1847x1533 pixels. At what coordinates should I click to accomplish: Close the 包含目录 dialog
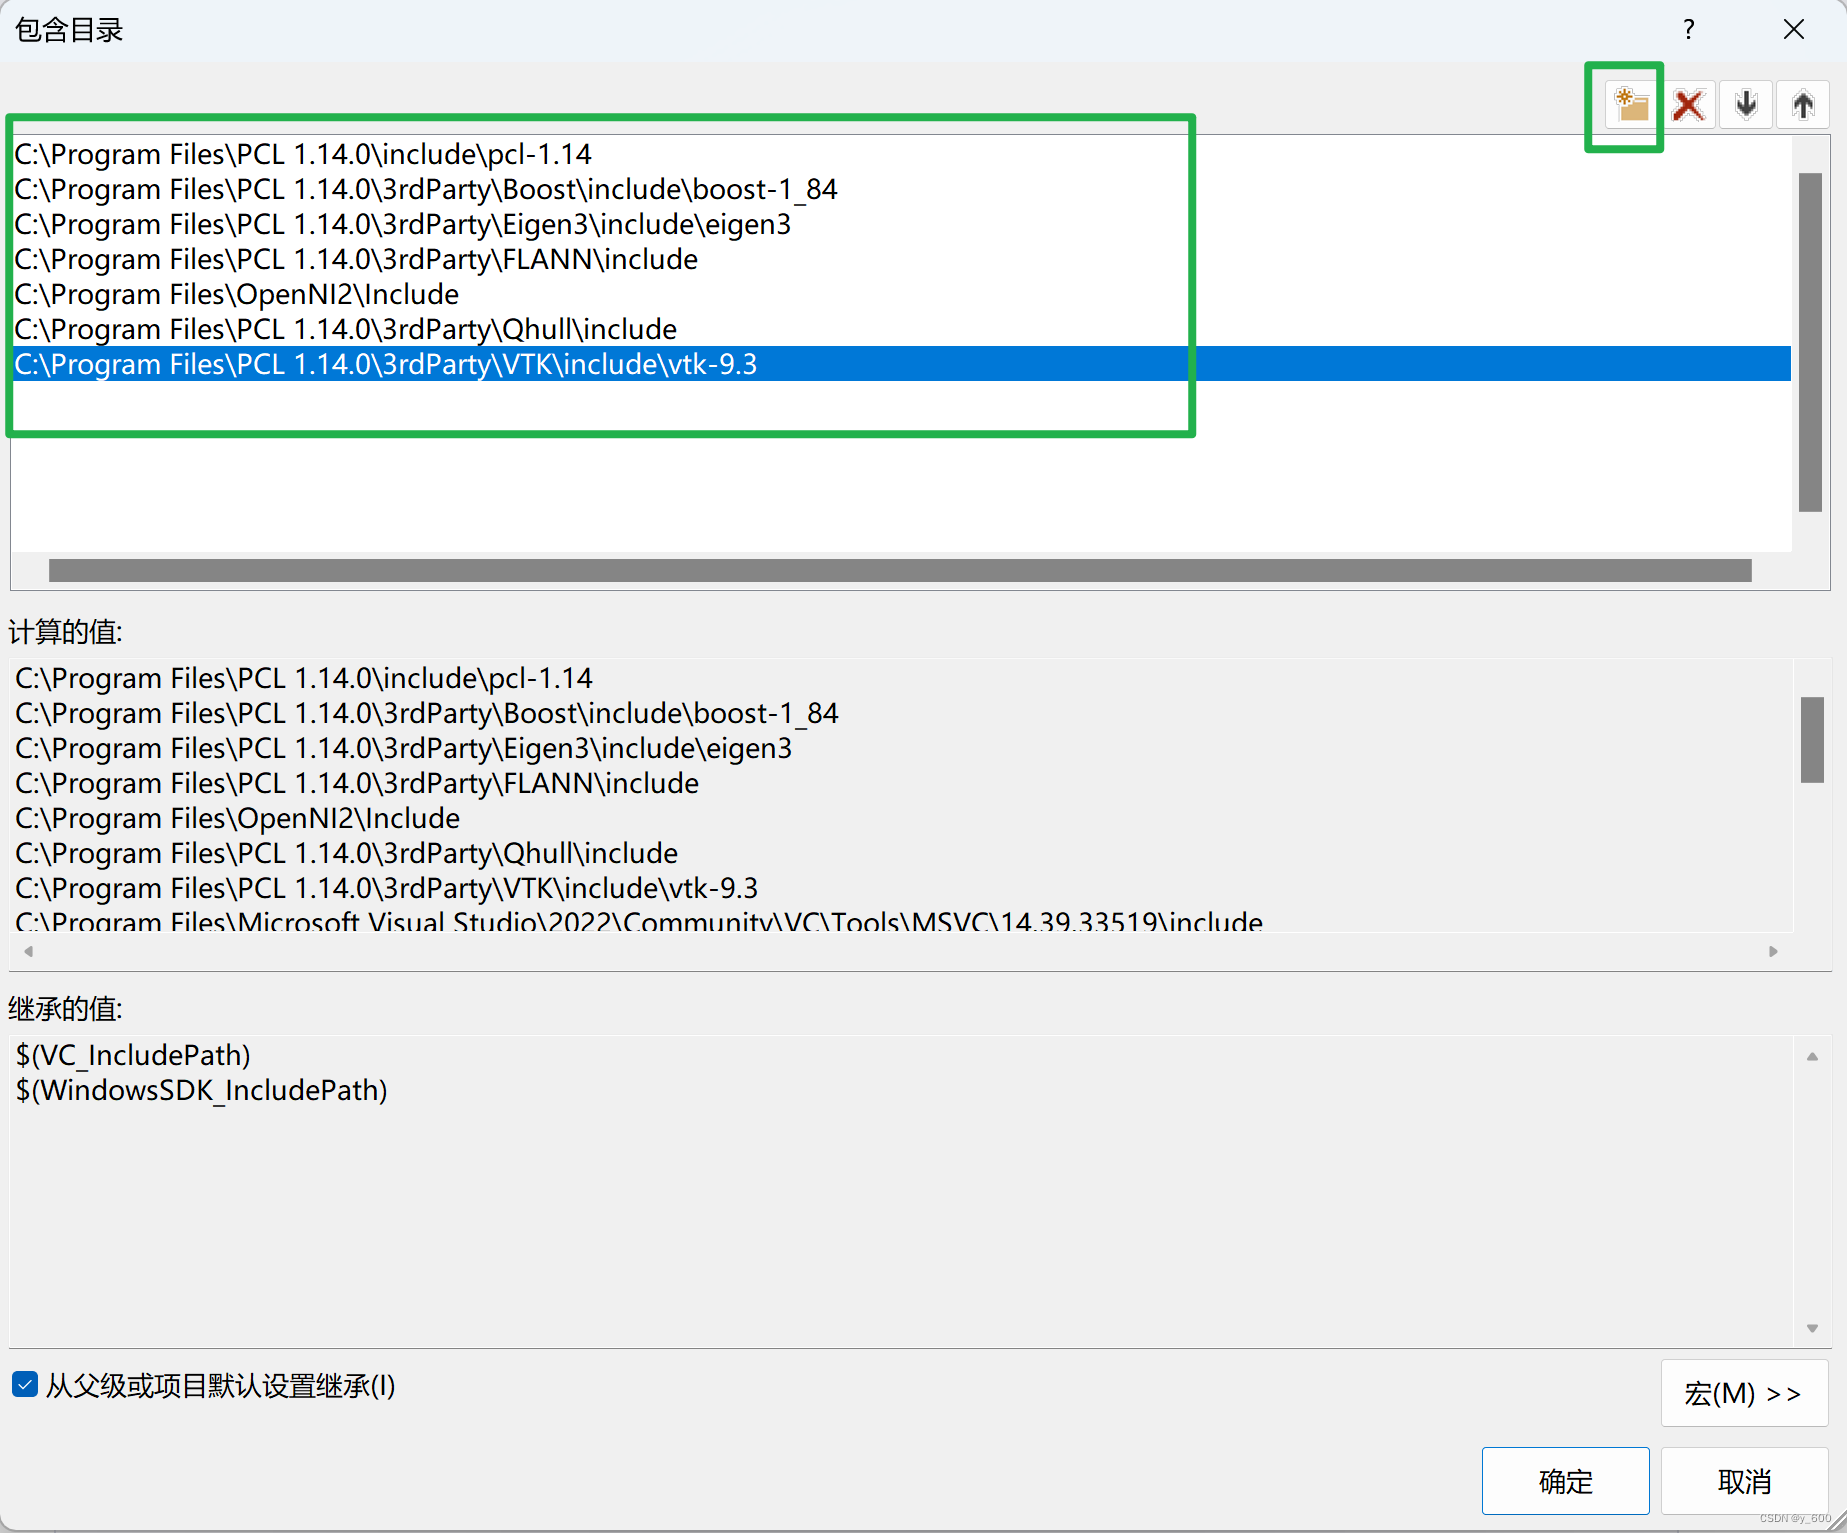[x=1794, y=29]
